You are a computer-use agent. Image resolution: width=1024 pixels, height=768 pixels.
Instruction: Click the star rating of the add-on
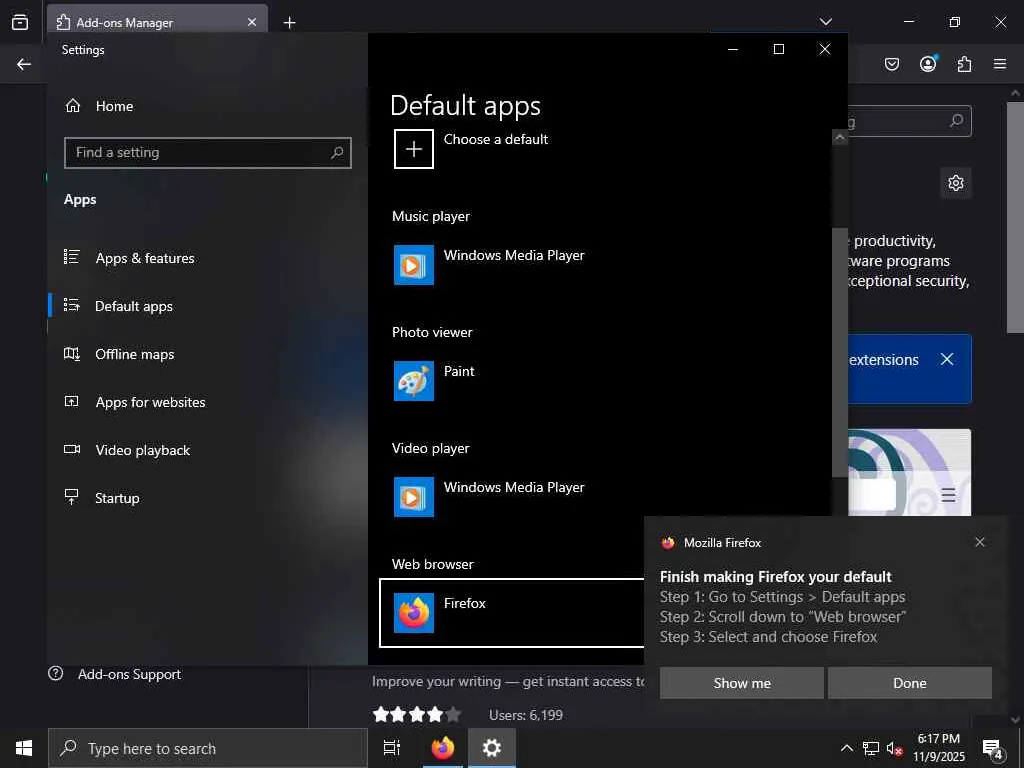click(x=417, y=714)
